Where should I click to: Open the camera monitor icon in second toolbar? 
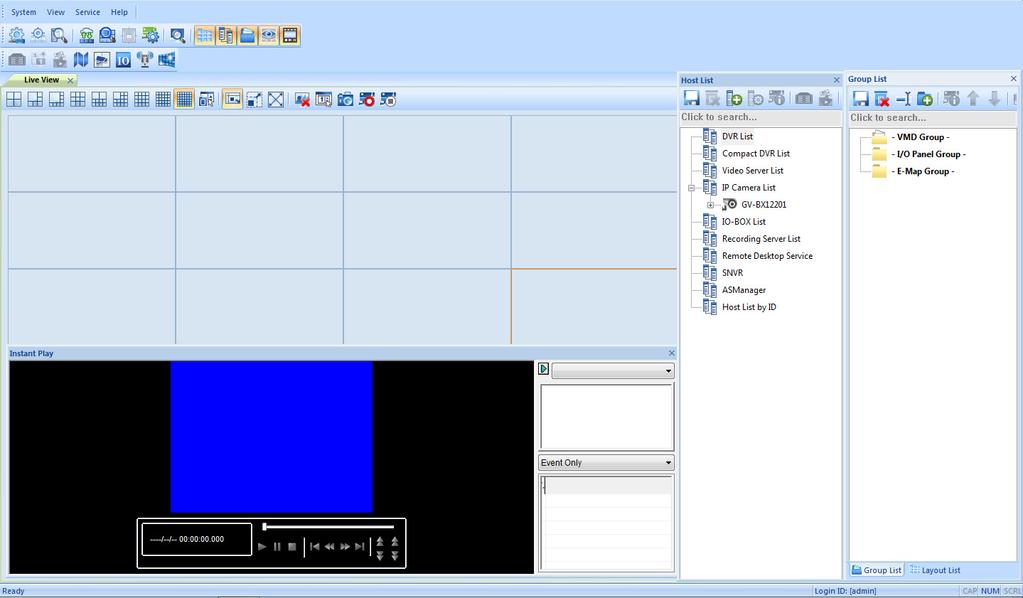coord(102,60)
